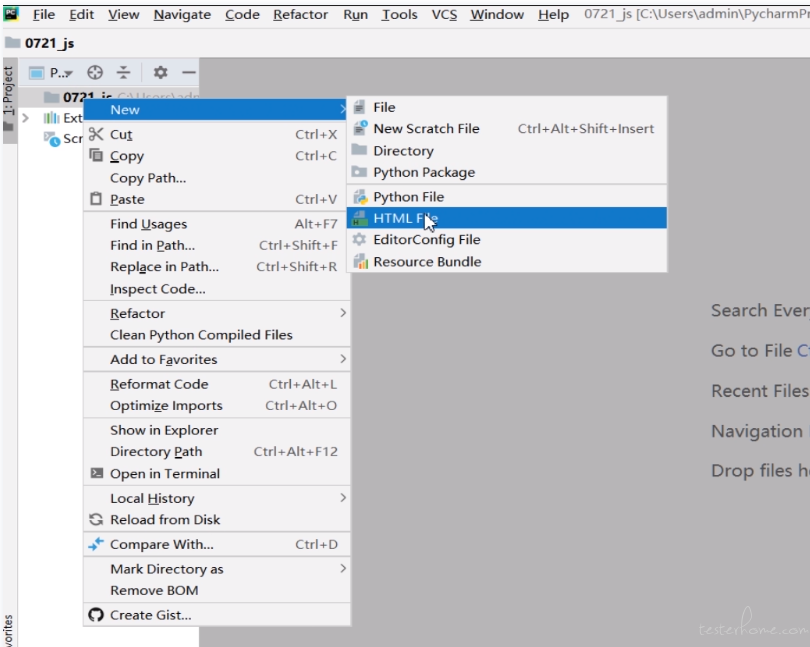Open the Refactor menu in menu bar
810x647 pixels.
point(301,14)
